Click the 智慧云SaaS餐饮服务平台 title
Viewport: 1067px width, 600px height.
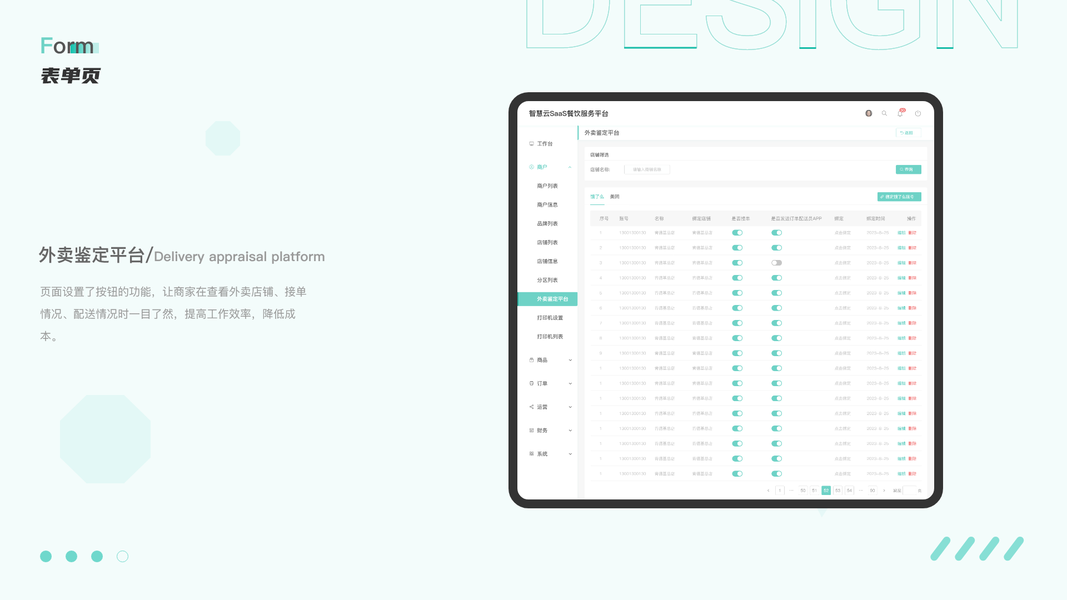point(569,114)
